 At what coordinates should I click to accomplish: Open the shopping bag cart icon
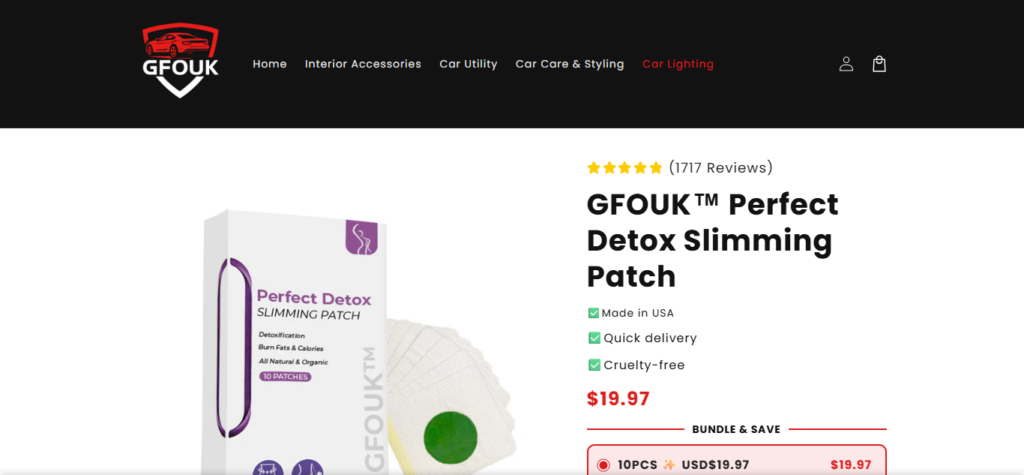pyautogui.click(x=879, y=64)
